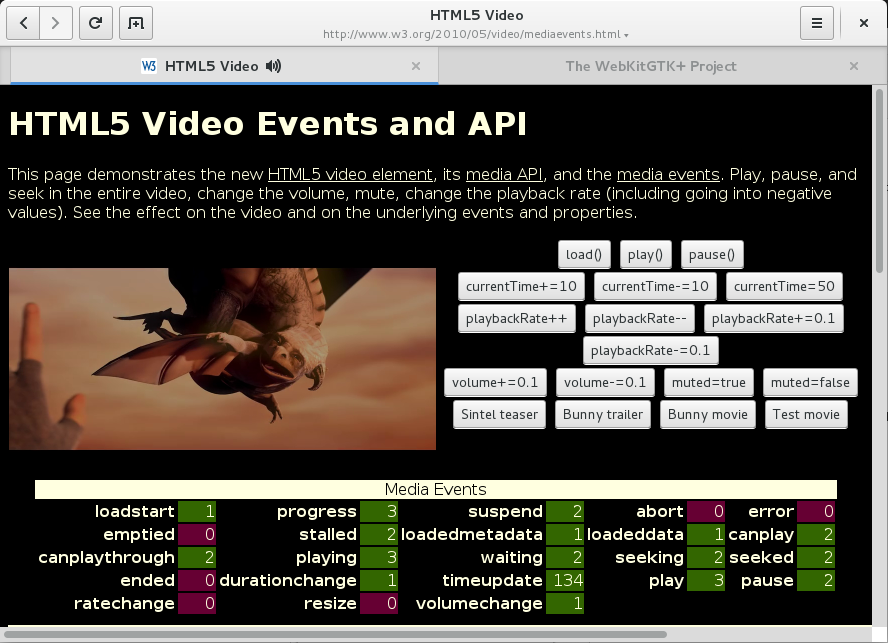Raise volume with volume+=0.1
The image size is (888, 643).
(496, 382)
